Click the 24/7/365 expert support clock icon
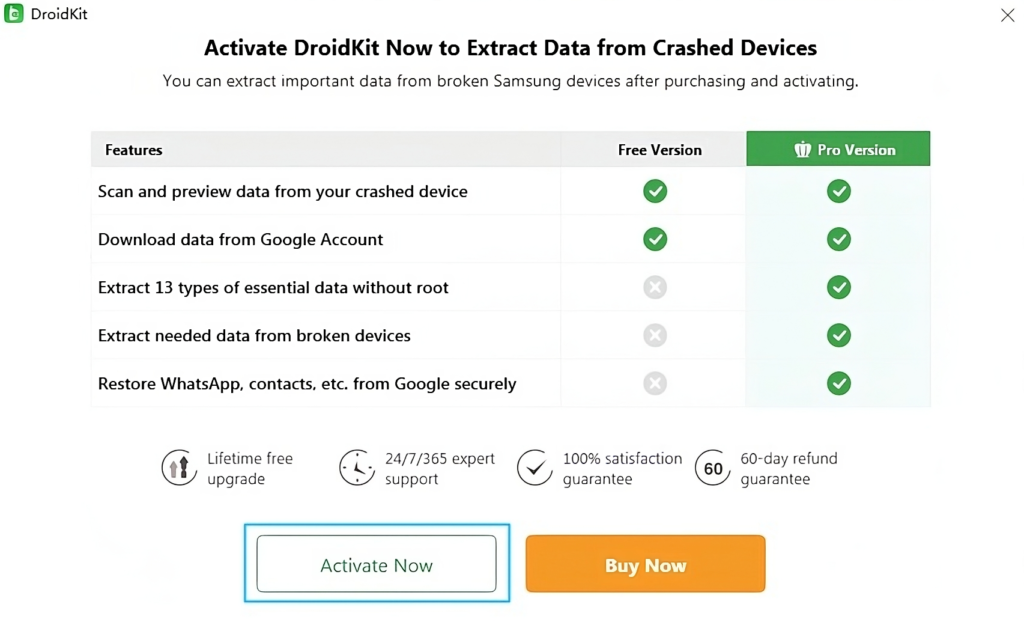 pyautogui.click(x=356, y=467)
